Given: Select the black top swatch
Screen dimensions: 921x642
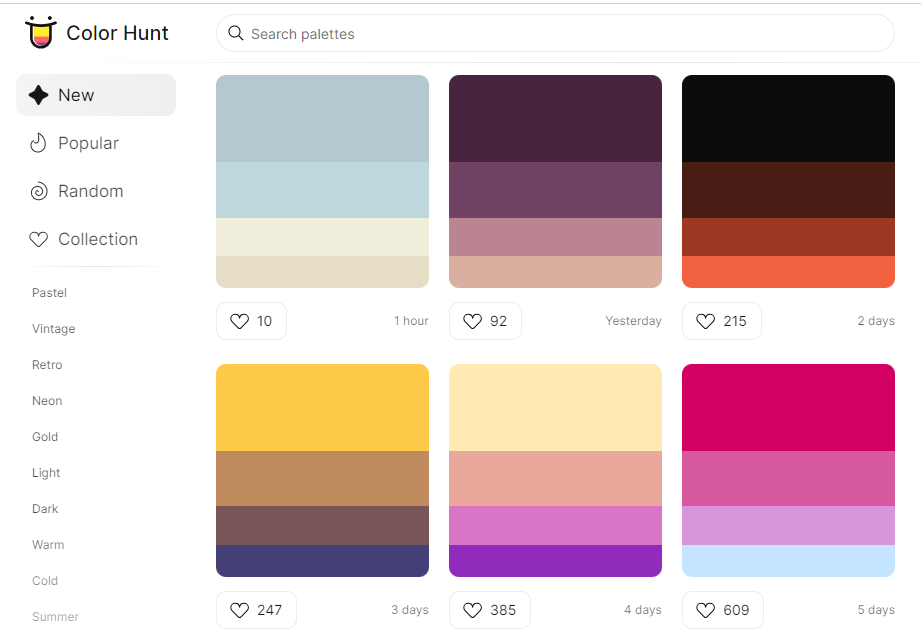Looking at the screenshot, I should pos(788,119).
